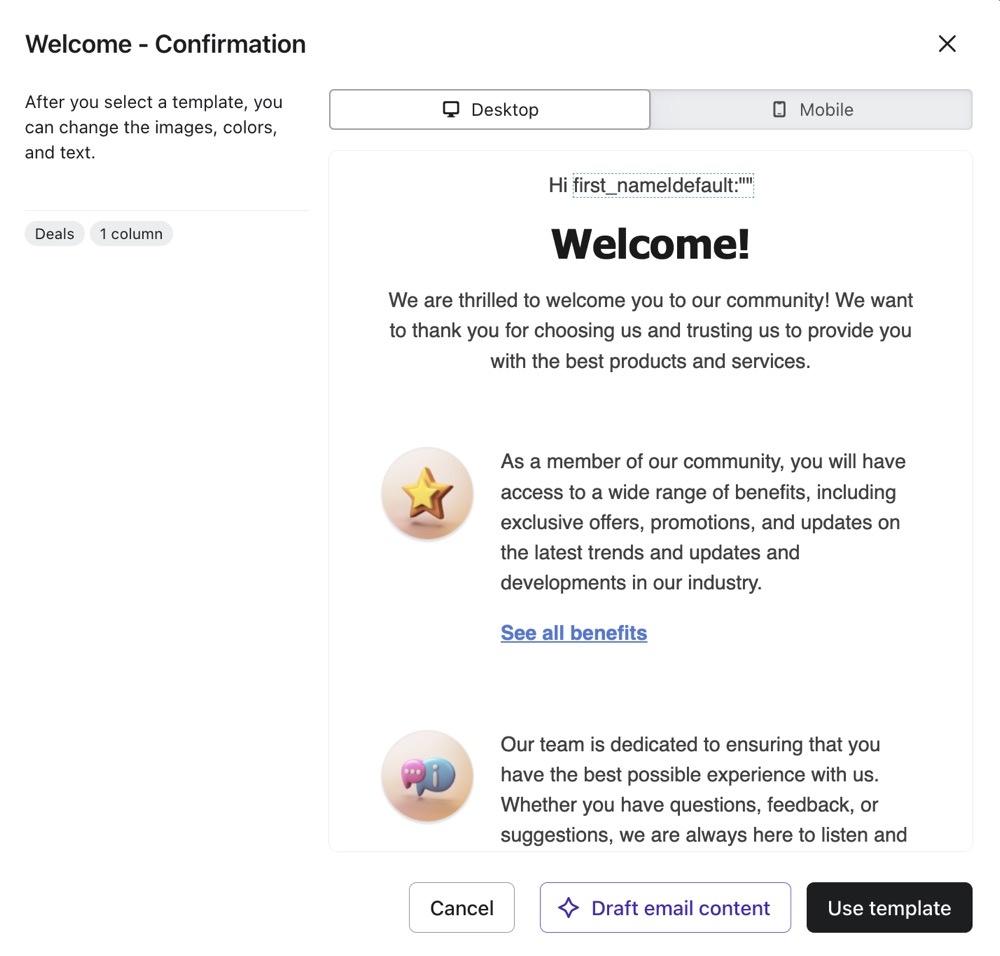Image resolution: width=1000 pixels, height=956 pixels.
Task: Switch to the Desktop preview tab
Action: point(490,110)
